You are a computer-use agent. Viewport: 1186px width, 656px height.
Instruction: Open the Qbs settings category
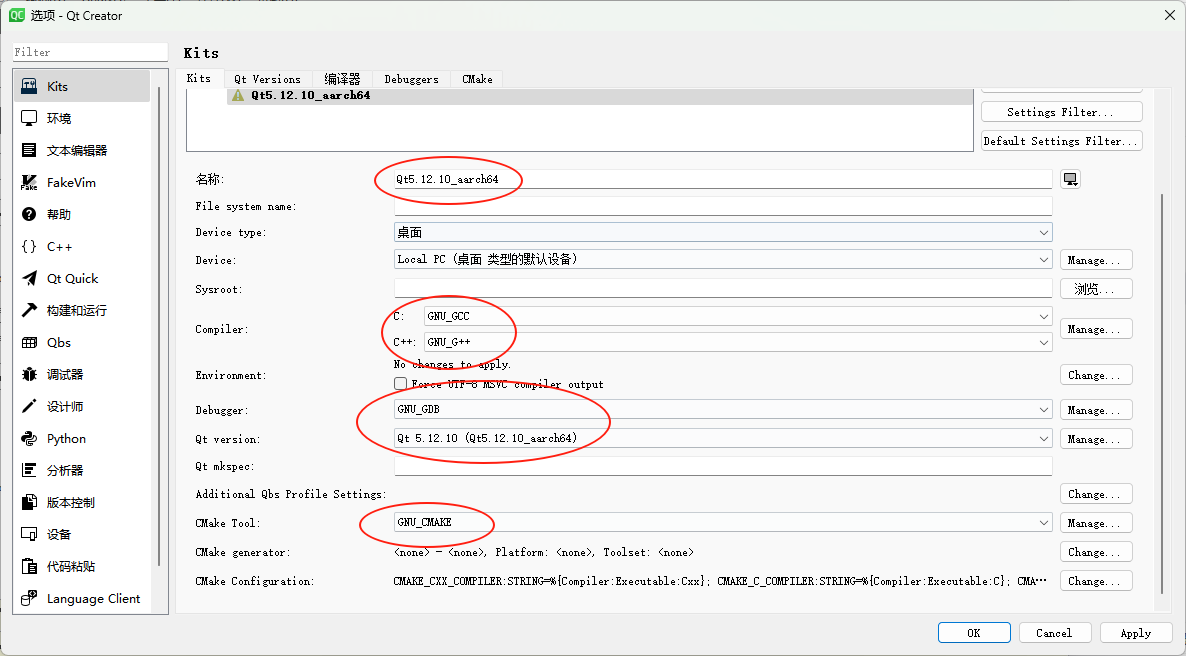[82, 343]
